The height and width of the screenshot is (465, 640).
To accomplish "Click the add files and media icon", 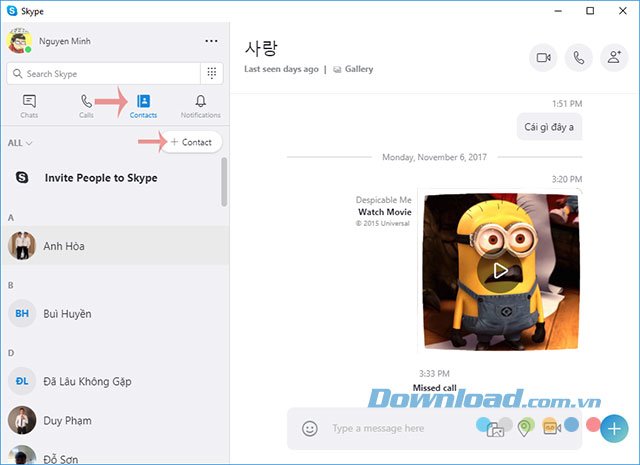I will click(495, 429).
